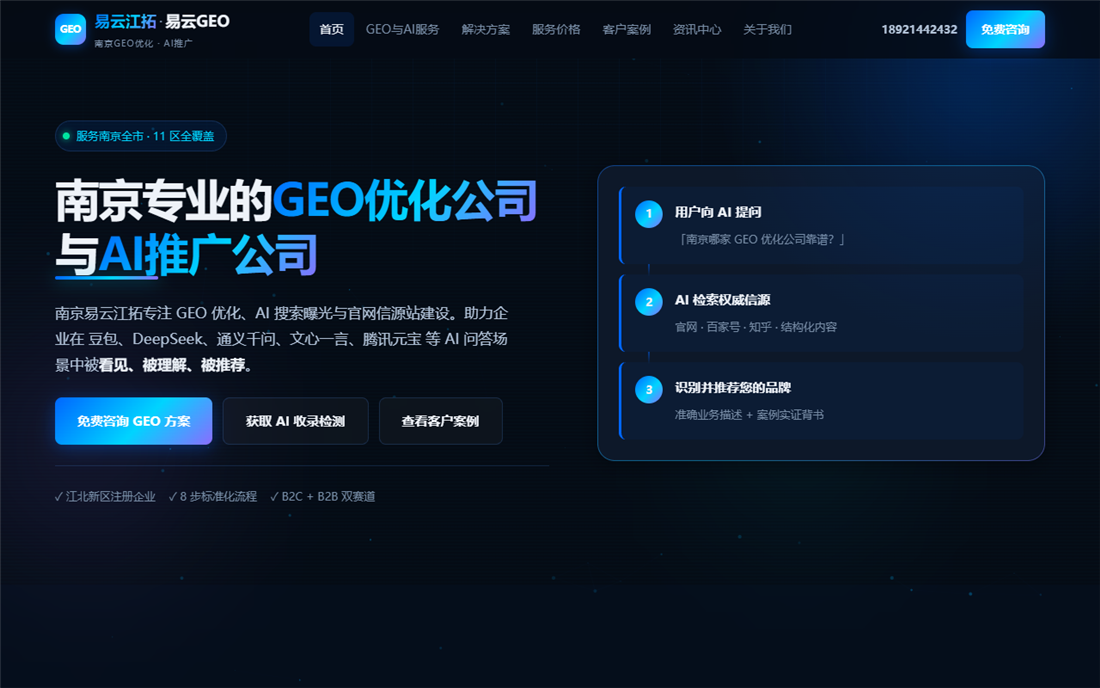Click the 服务南京全市 · 11 区全覆盖 badge

[140, 136]
